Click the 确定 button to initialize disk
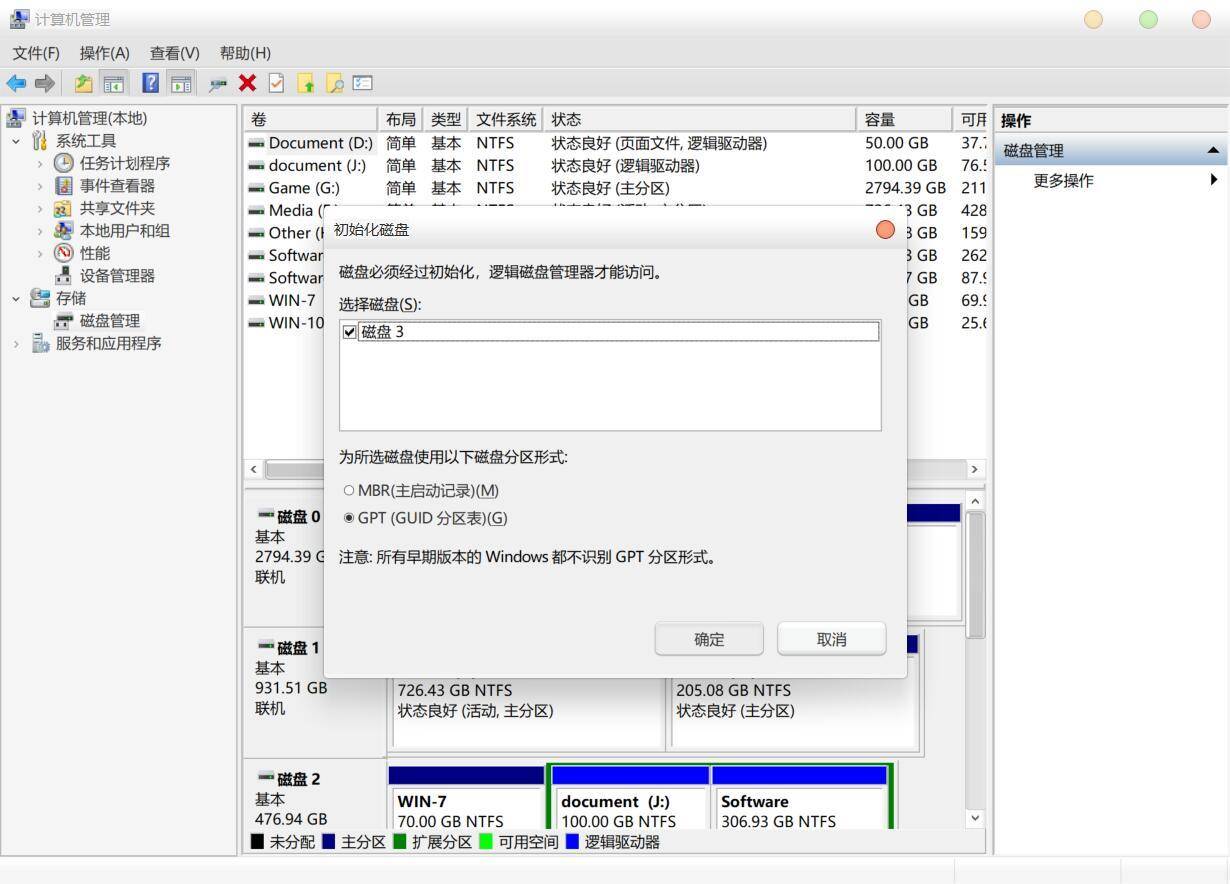The height and width of the screenshot is (884, 1230). click(x=709, y=639)
